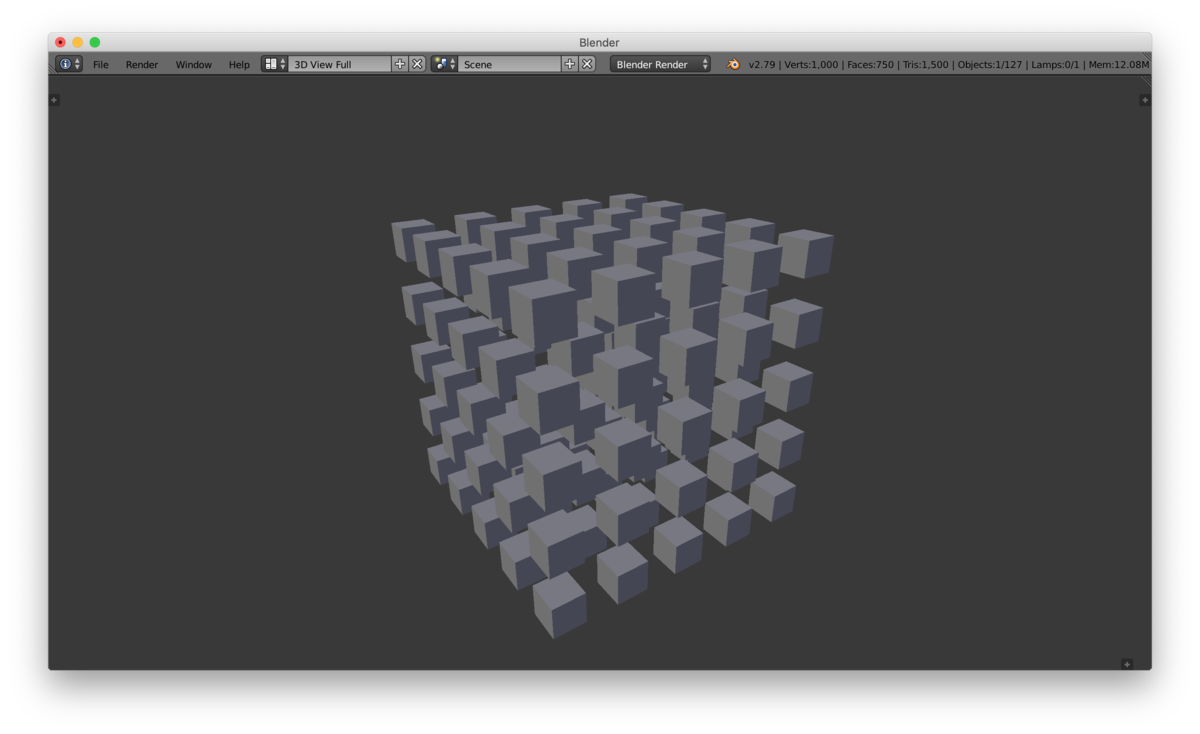1200x734 pixels.
Task: Click the 'Faces:750' statistic
Action: click(870, 64)
